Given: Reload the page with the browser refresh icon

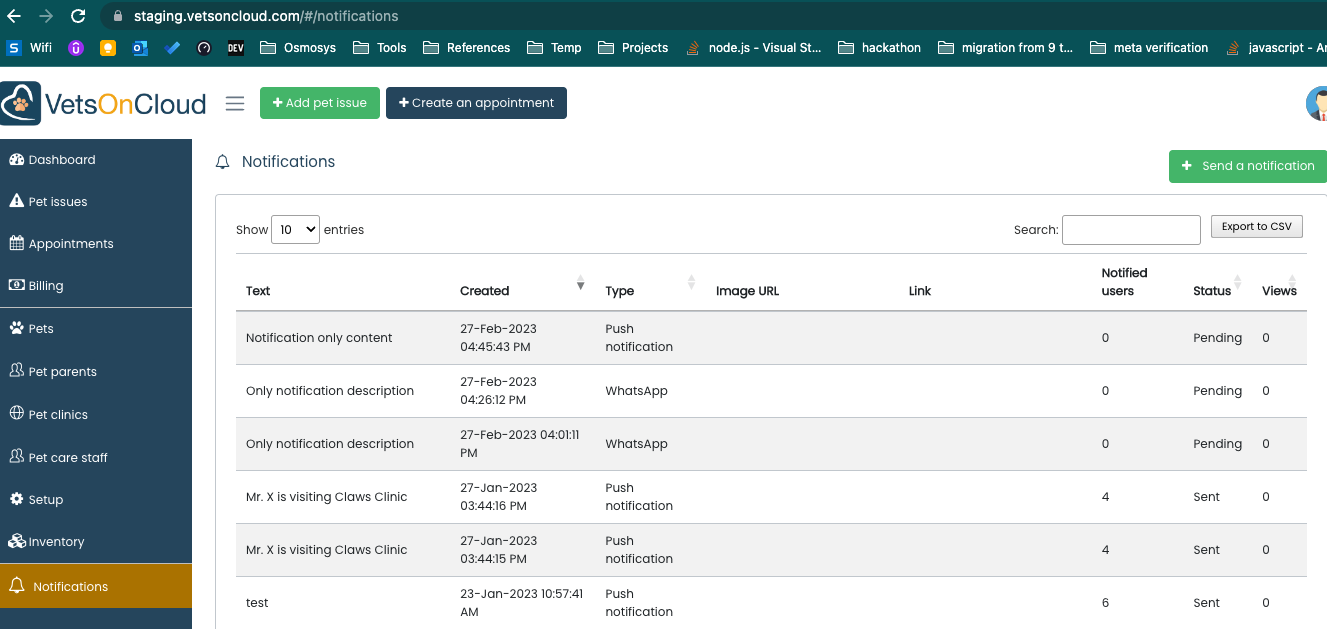Looking at the screenshot, I should click(x=78, y=16).
